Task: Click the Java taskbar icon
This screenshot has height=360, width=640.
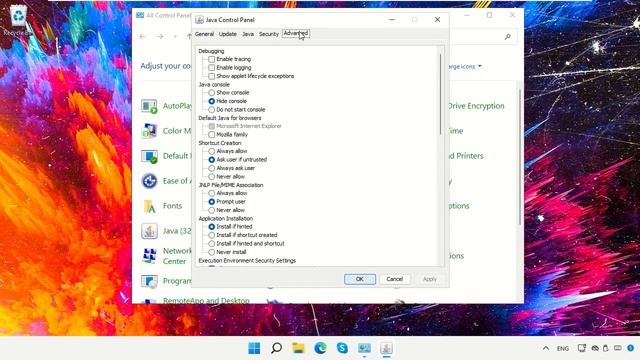Action: [386, 348]
